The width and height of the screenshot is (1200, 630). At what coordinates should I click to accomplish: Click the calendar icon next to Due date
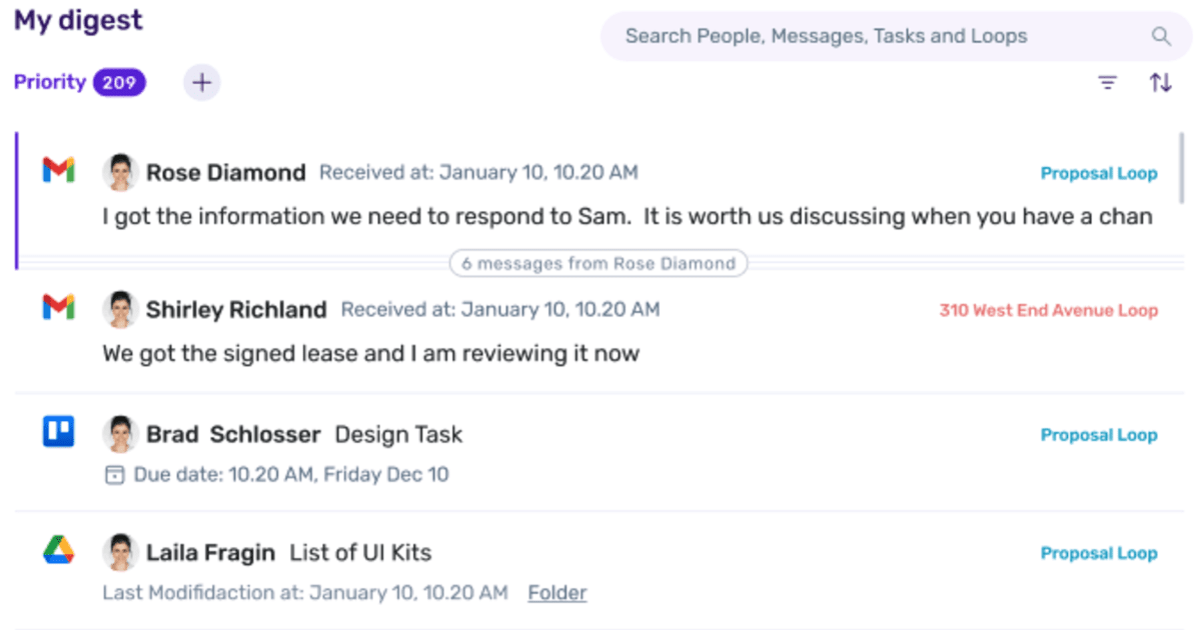pos(115,475)
